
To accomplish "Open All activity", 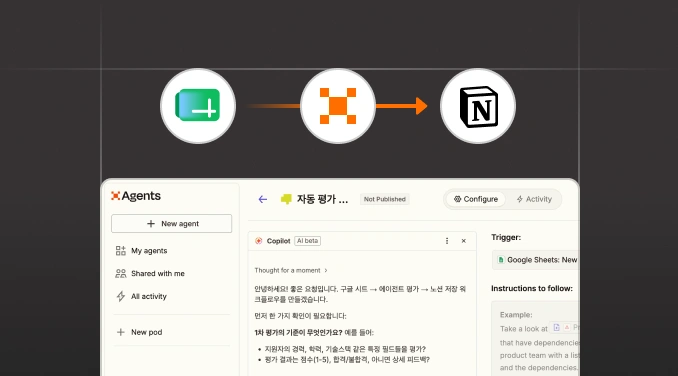I will (x=141, y=296).
